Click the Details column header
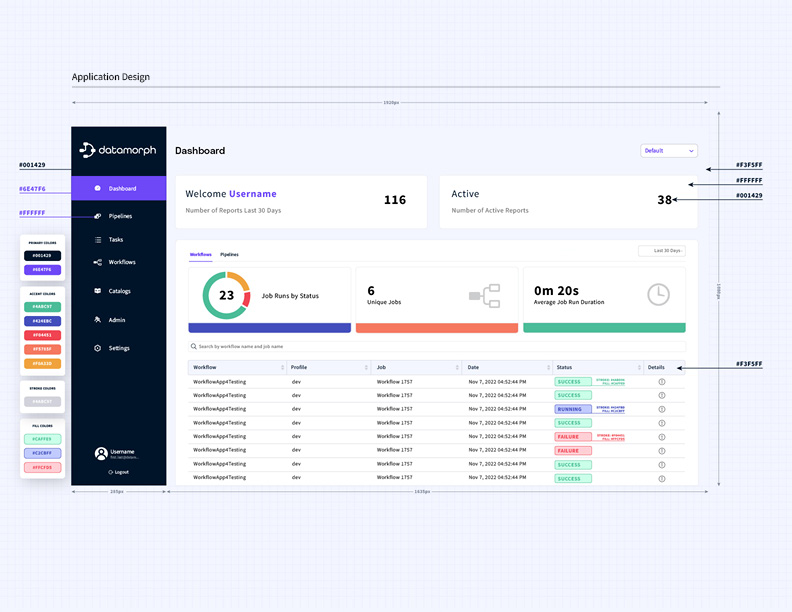792x612 pixels. point(656,367)
